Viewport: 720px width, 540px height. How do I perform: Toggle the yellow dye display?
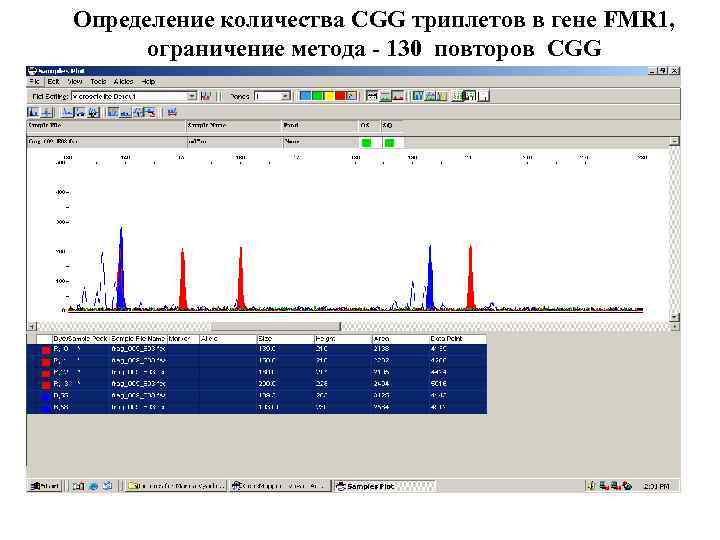point(329,96)
